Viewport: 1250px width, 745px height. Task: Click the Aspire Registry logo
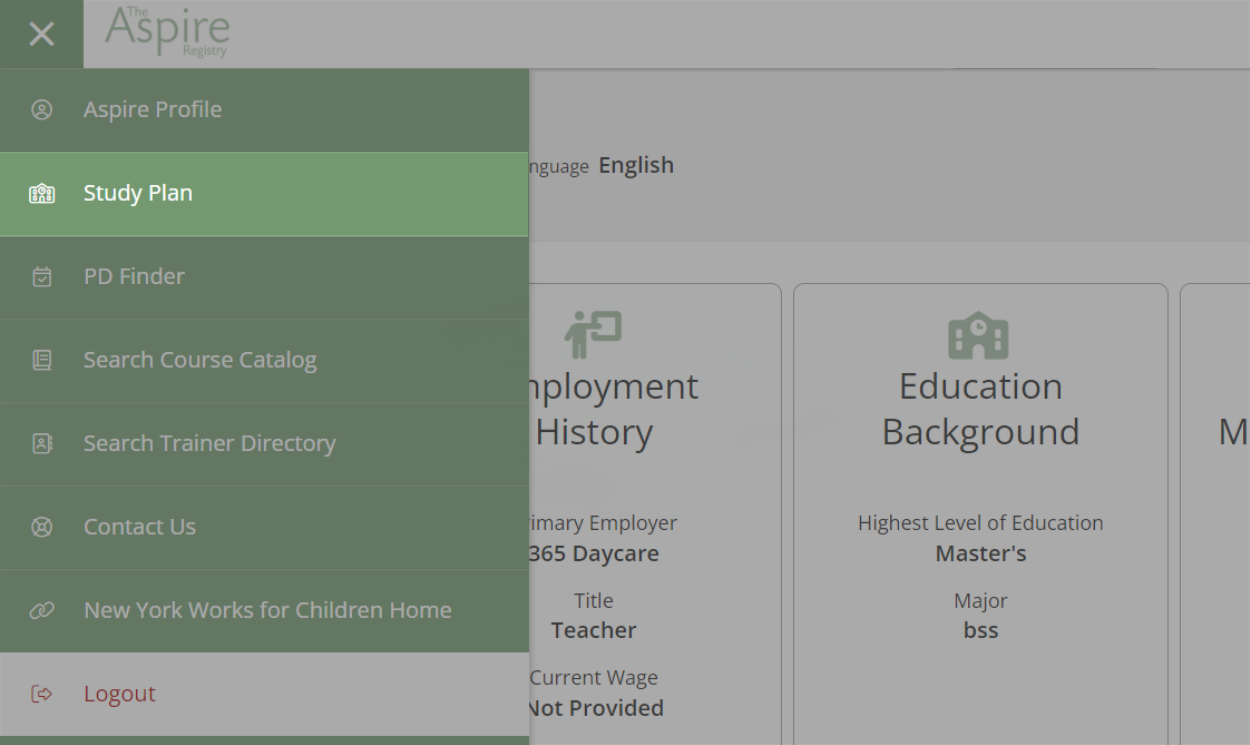pos(168,32)
